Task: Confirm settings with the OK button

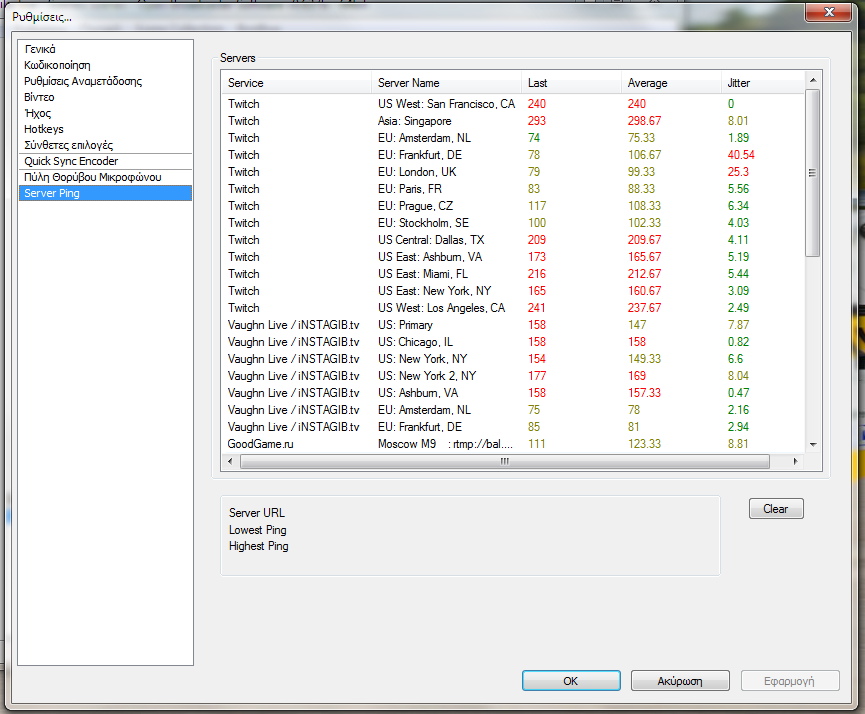Action: [x=571, y=681]
